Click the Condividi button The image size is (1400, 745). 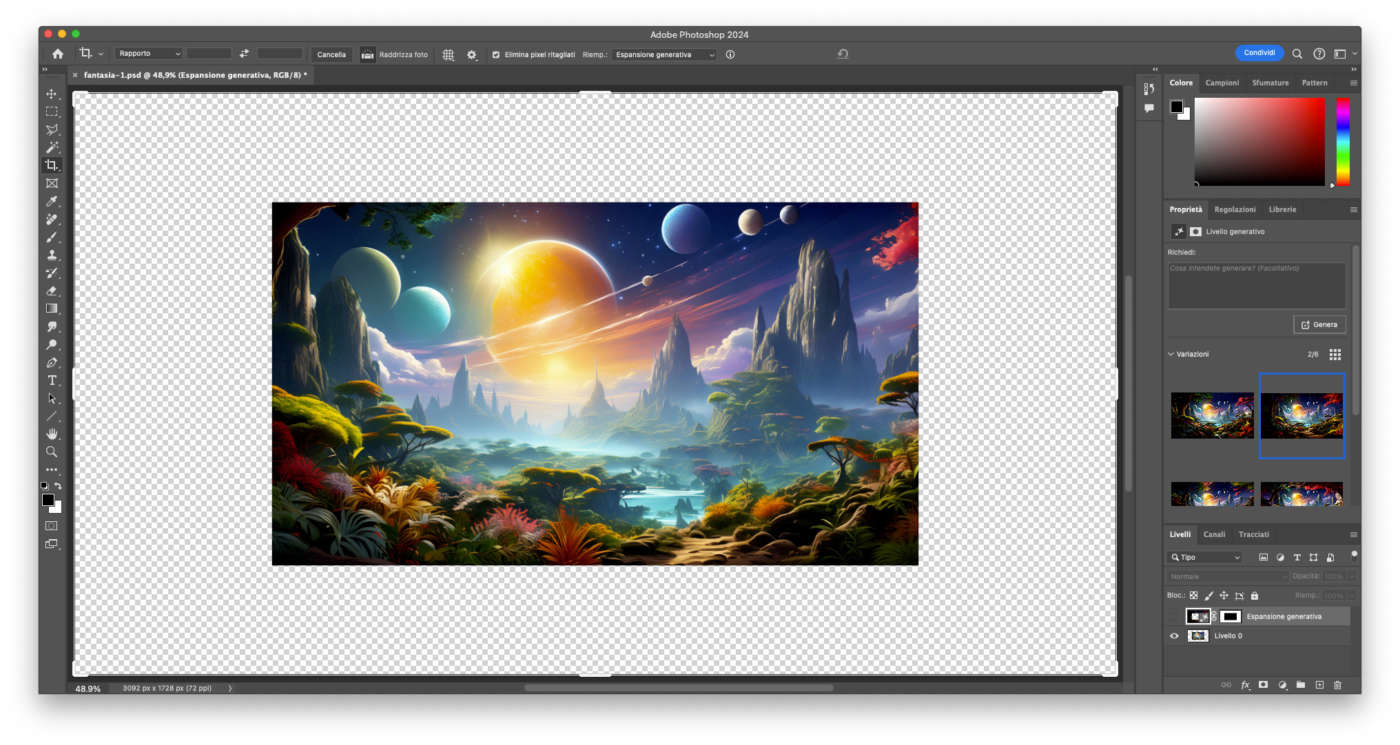[x=1259, y=53]
